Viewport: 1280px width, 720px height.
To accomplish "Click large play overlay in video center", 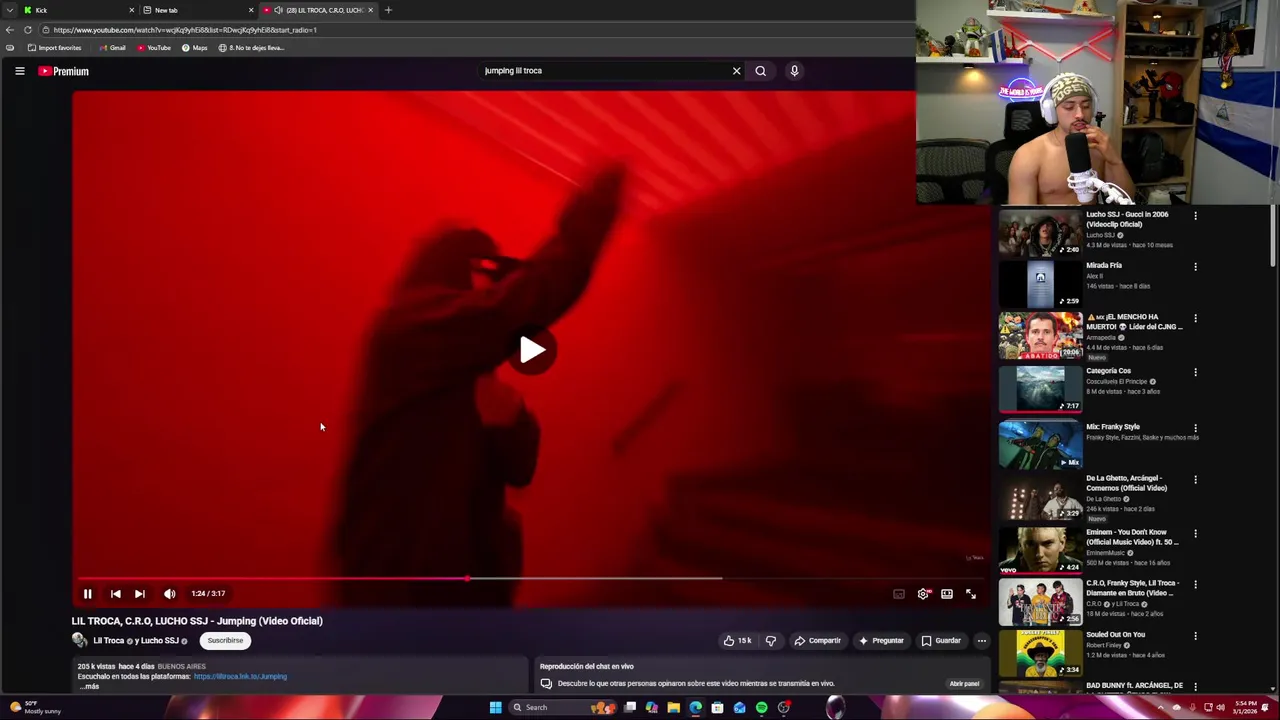I will (532, 350).
